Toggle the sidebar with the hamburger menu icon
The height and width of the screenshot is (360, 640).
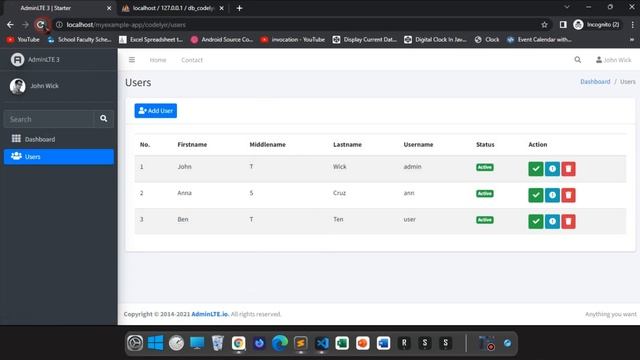pyautogui.click(x=132, y=60)
